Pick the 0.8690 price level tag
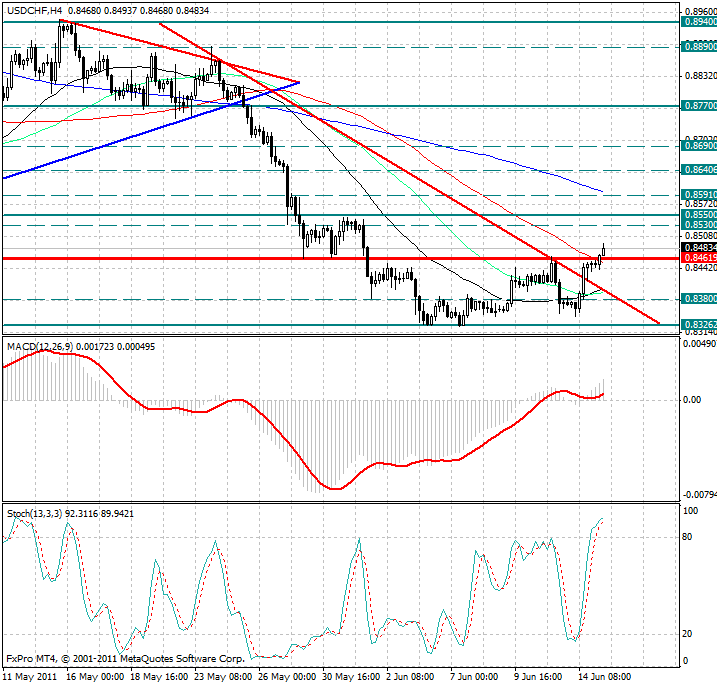The width and height of the screenshot is (717, 684). pyautogui.click(x=698, y=146)
